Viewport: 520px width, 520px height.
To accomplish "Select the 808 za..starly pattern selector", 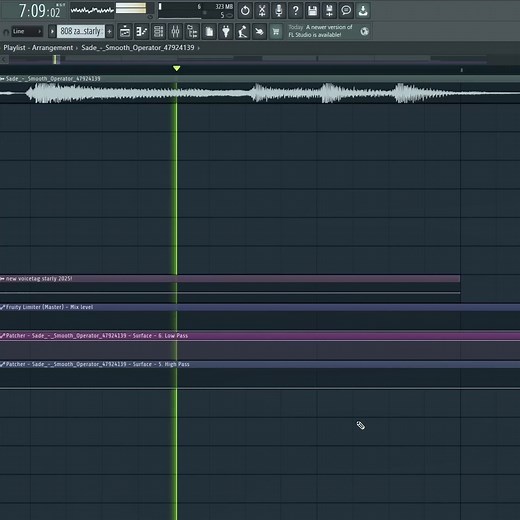I will [x=81, y=32].
